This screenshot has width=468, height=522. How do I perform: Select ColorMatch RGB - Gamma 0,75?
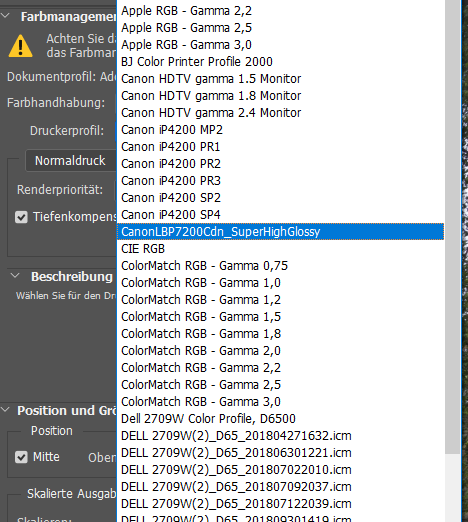click(281, 266)
